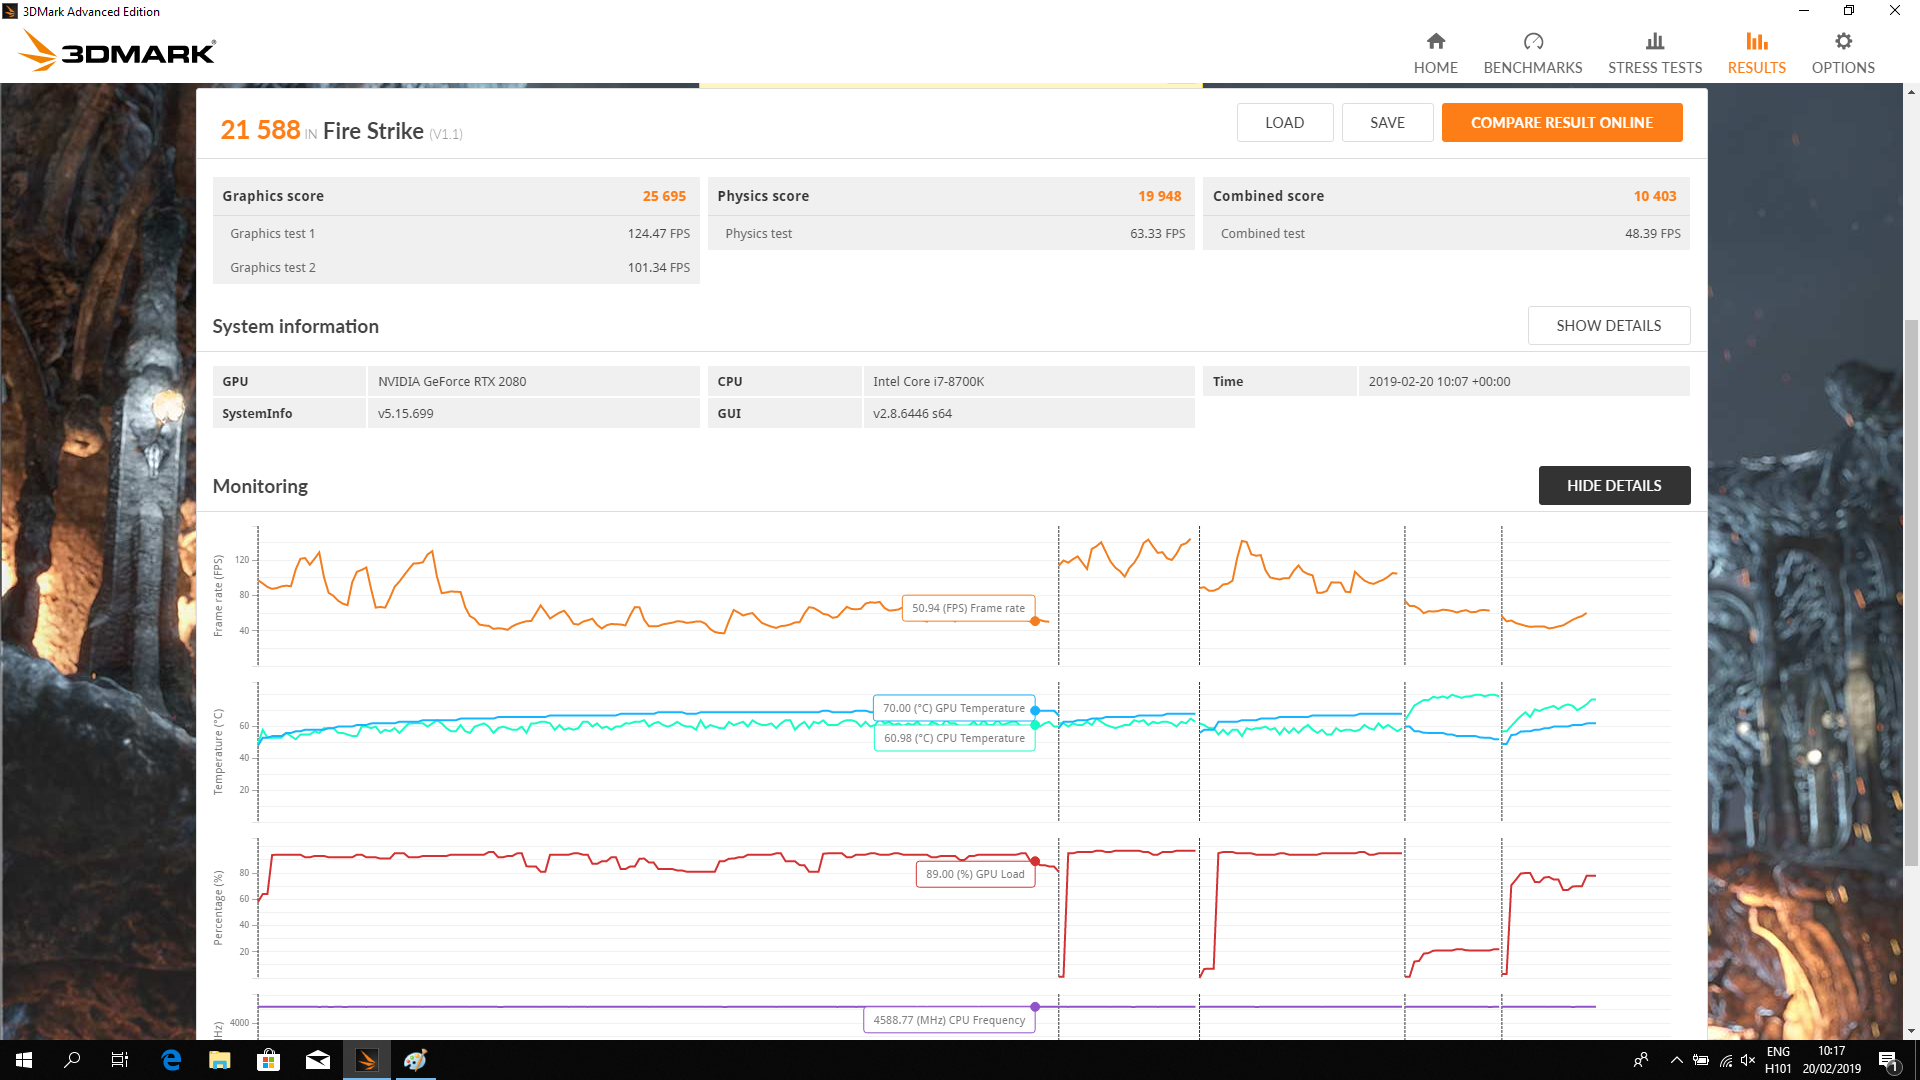Open Action Center notifications
Image resolution: width=1920 pixels, height=1080 pixels.
1888,1060
